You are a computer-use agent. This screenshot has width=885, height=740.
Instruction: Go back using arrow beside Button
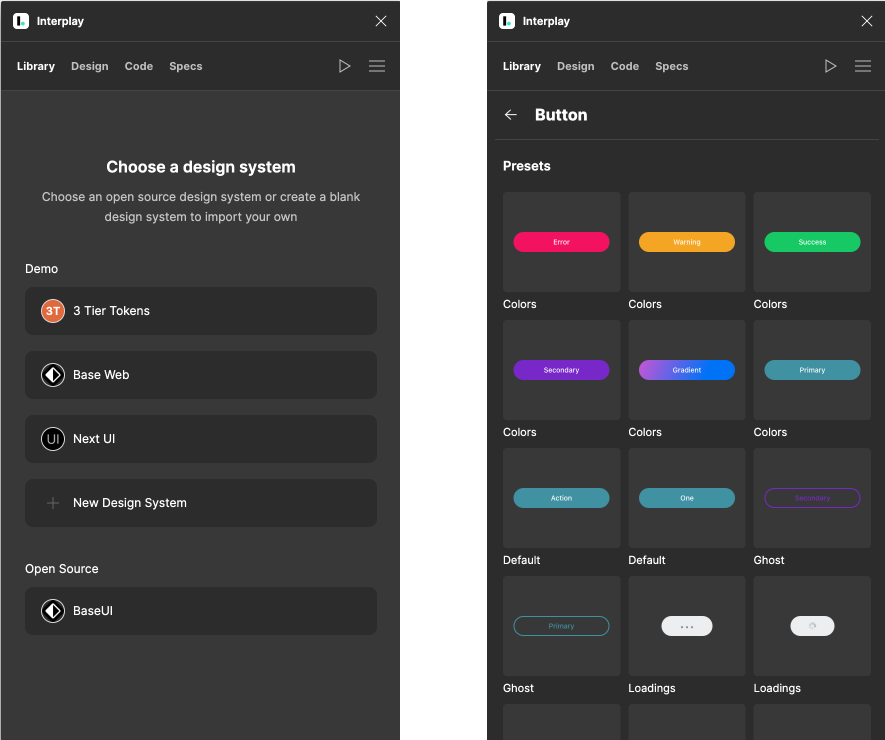[x=511, y=115]
